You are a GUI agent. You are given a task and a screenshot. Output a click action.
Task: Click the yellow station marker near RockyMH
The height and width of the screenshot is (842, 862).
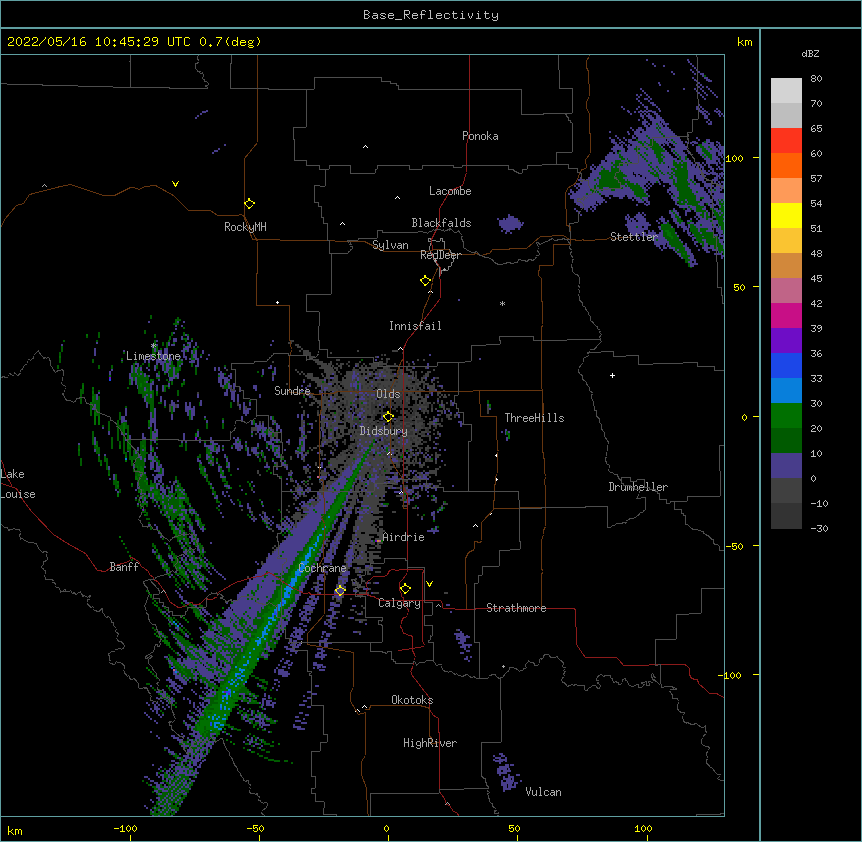tap(250, 204)
